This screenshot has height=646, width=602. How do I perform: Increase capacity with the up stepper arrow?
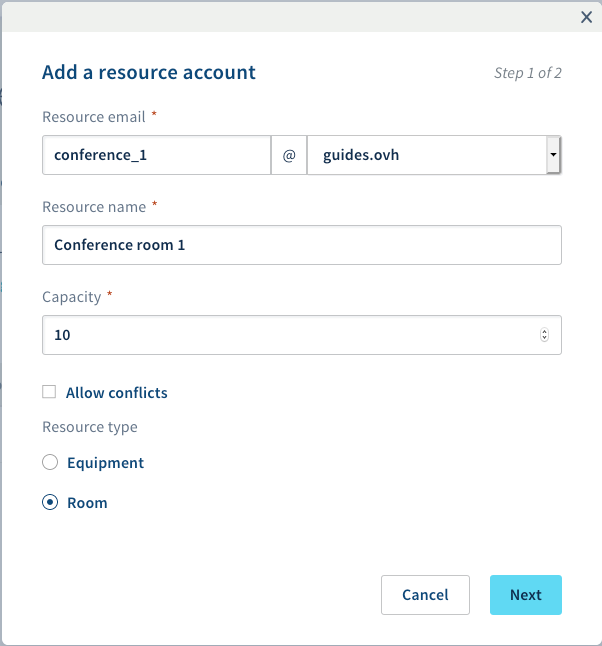(x=544, y=331)
